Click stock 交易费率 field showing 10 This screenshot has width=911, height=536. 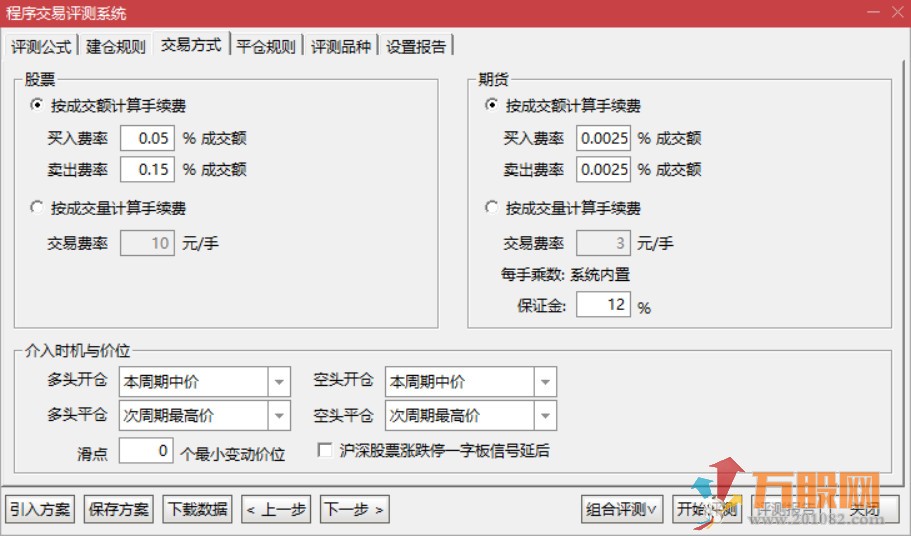tap(147, 243)
